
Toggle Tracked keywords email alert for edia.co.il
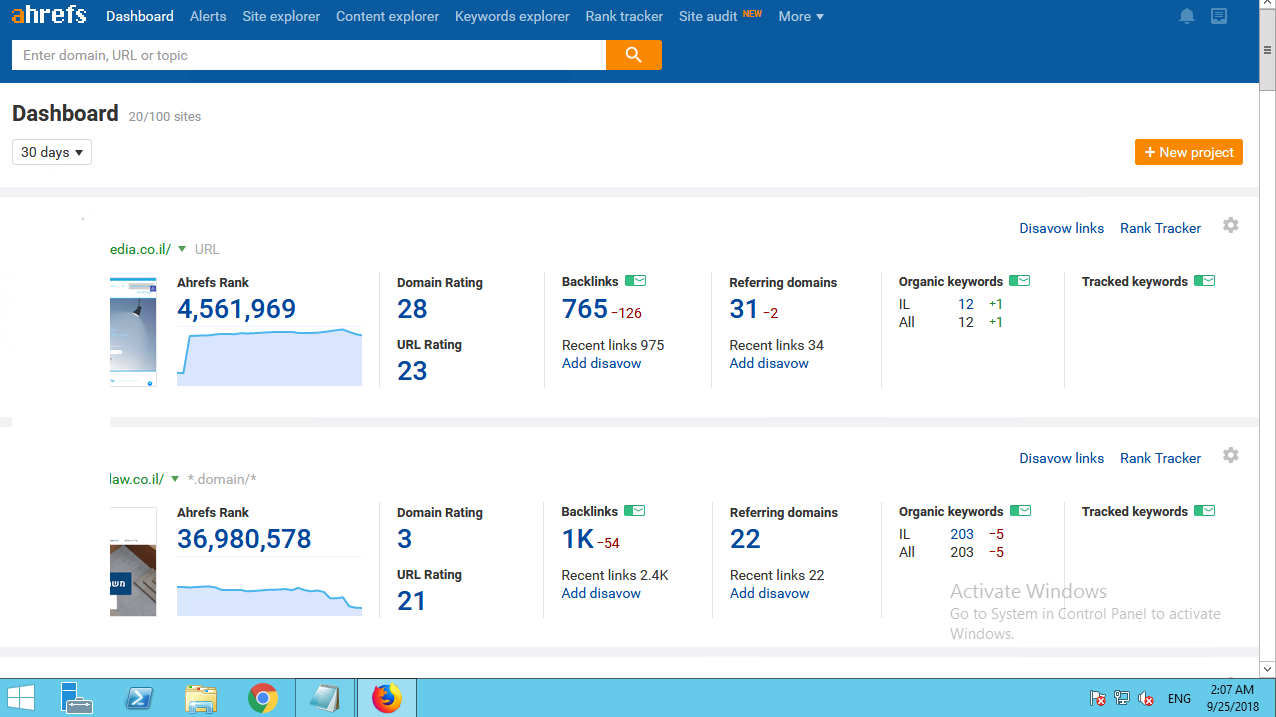click(x=1205, y=281)
